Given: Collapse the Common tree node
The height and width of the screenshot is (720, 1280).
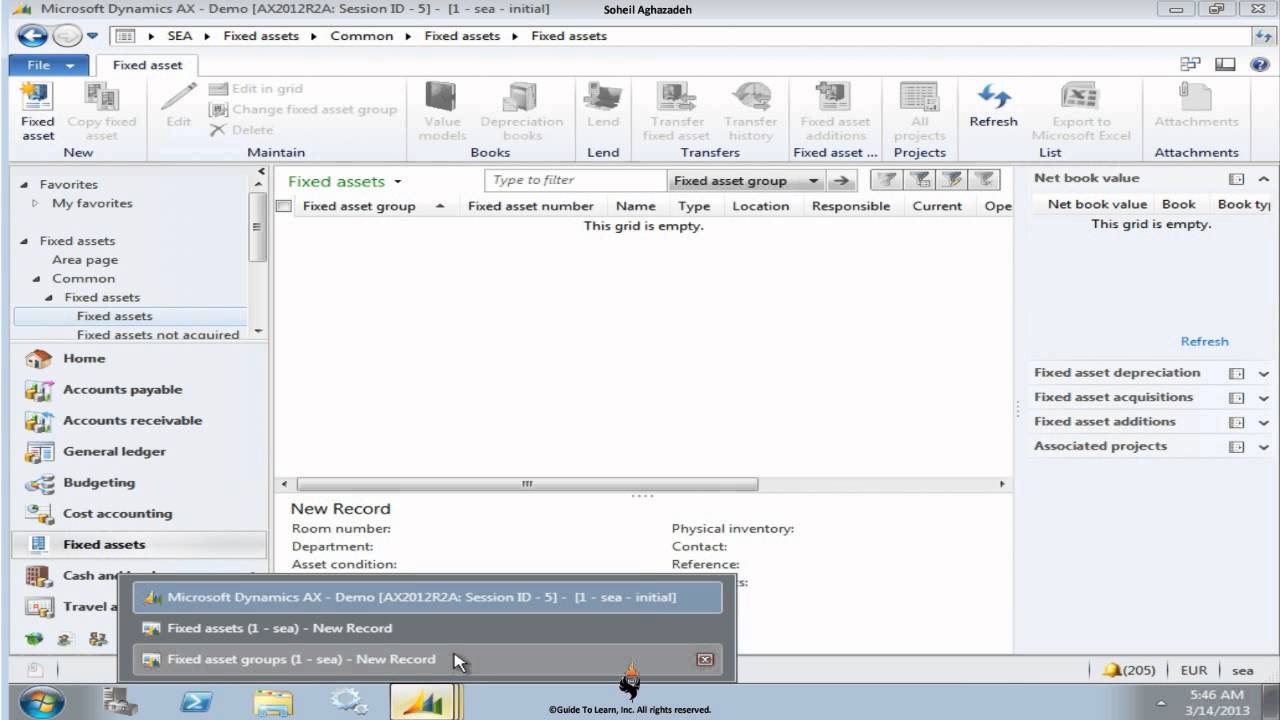Looking at the screenshot, I should (36, 279).
